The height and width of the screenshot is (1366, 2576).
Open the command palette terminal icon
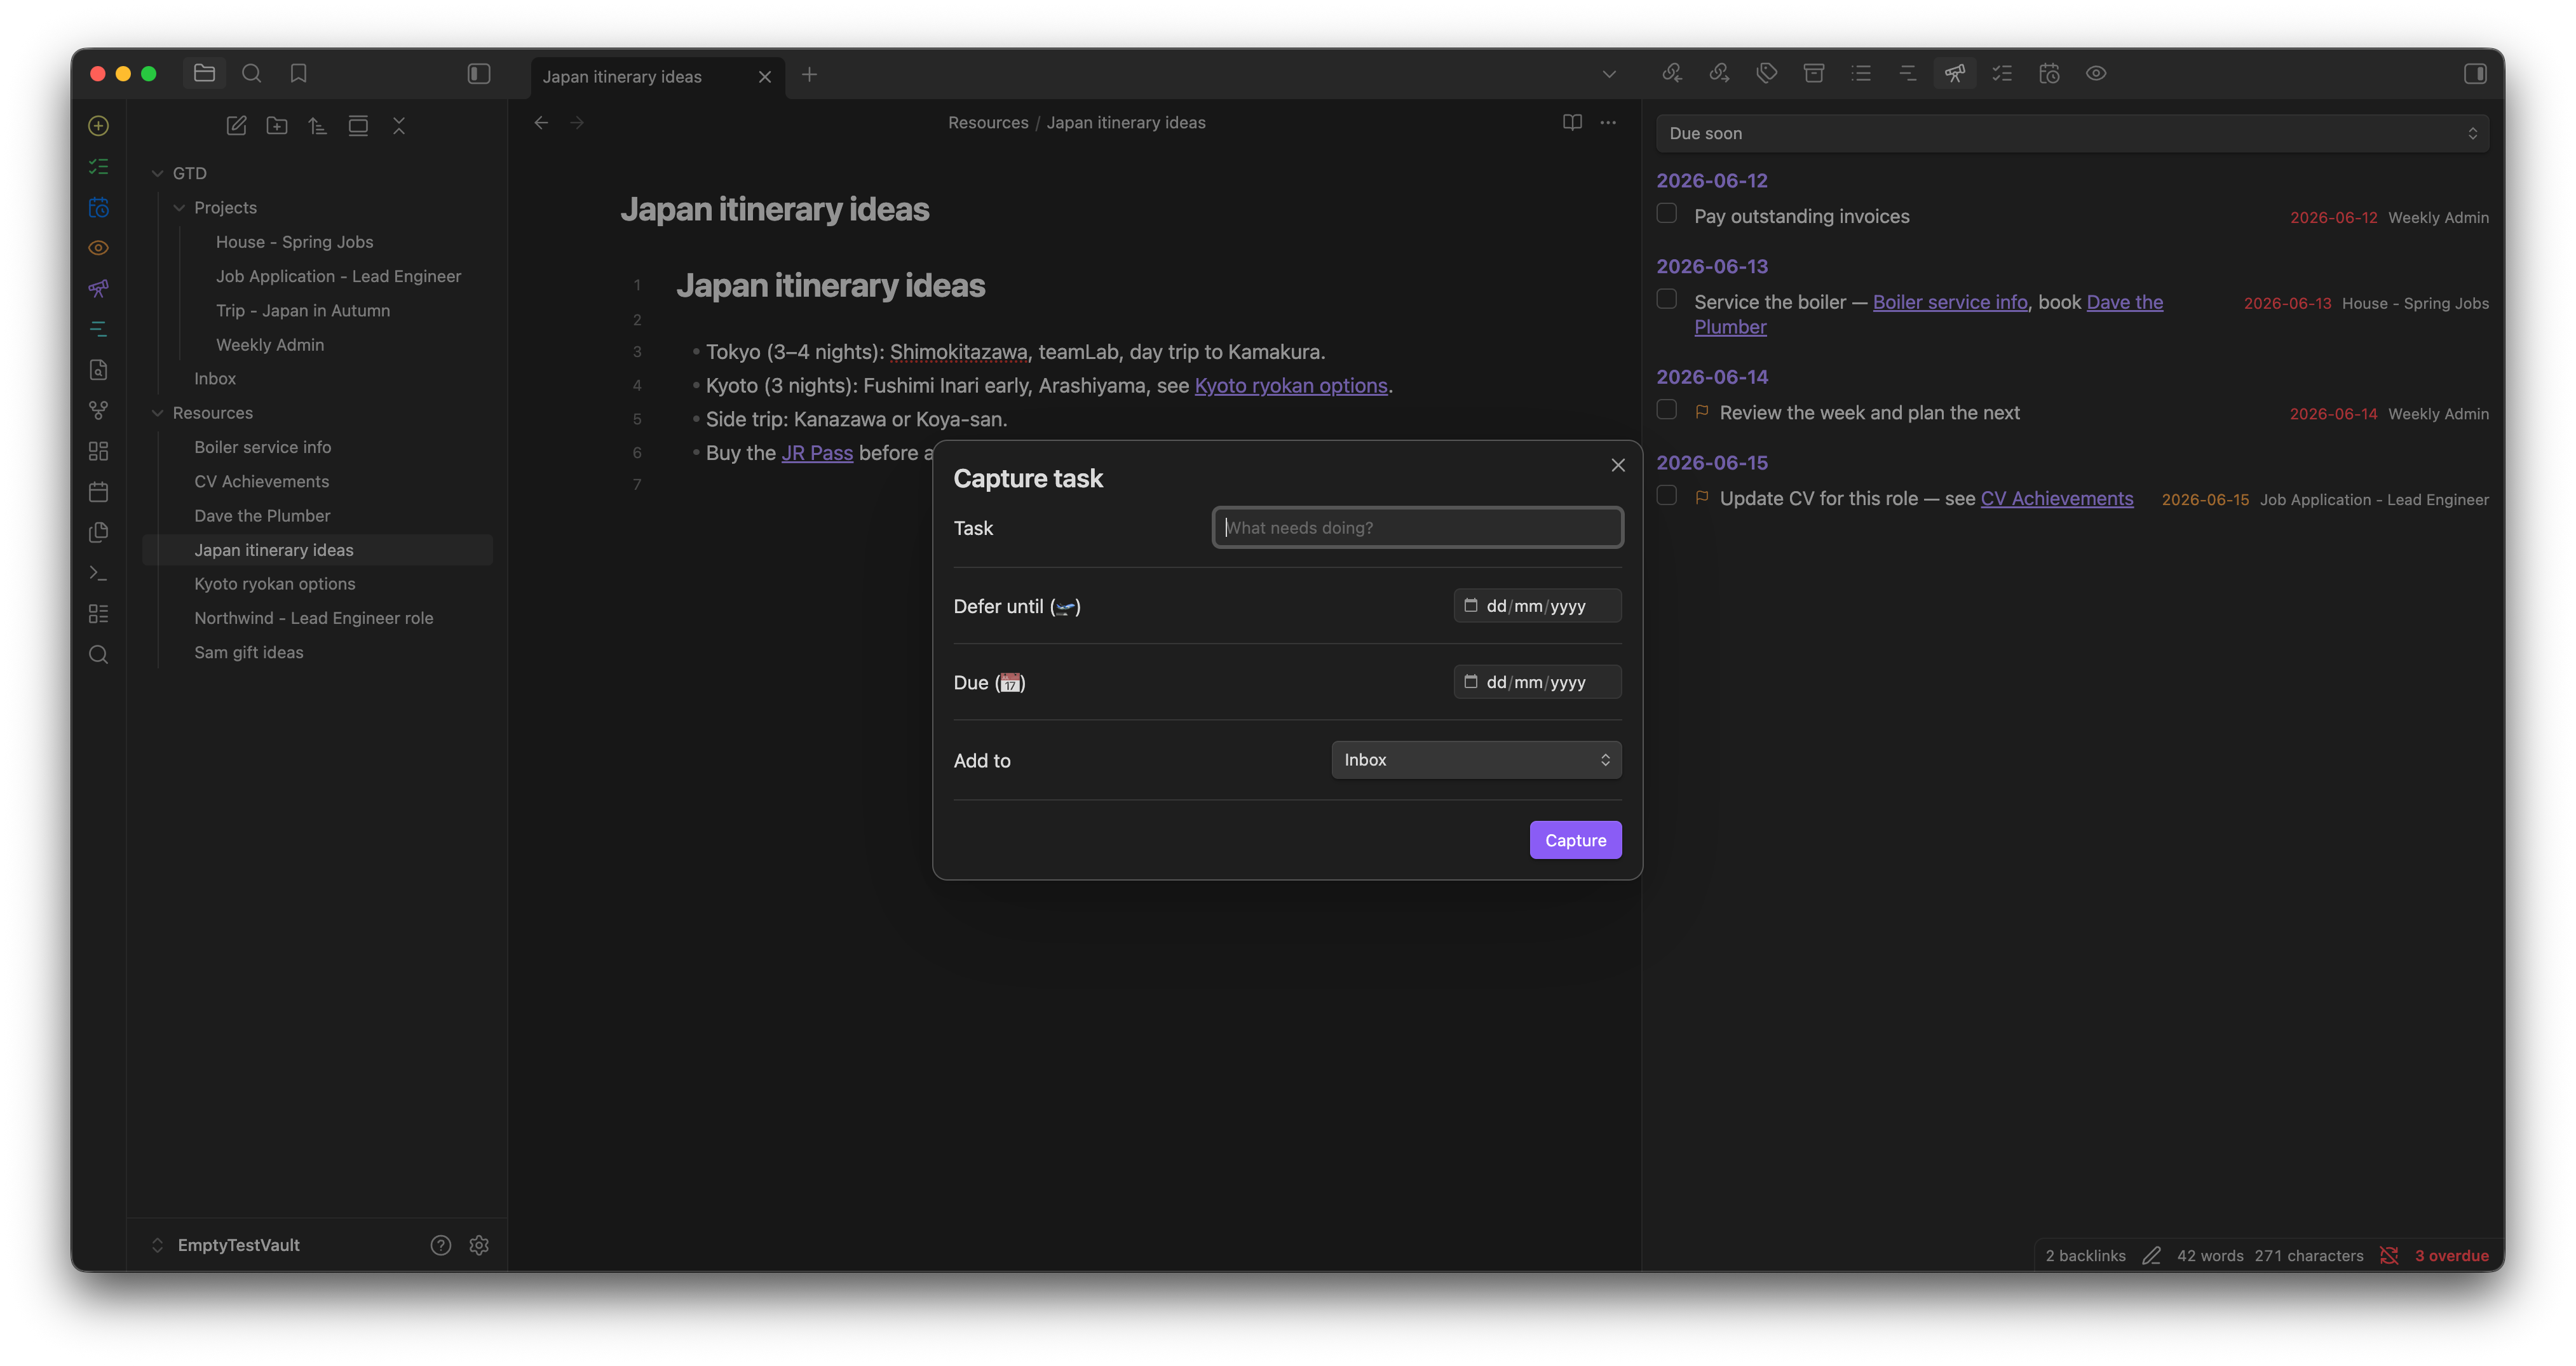coord(98,573)
